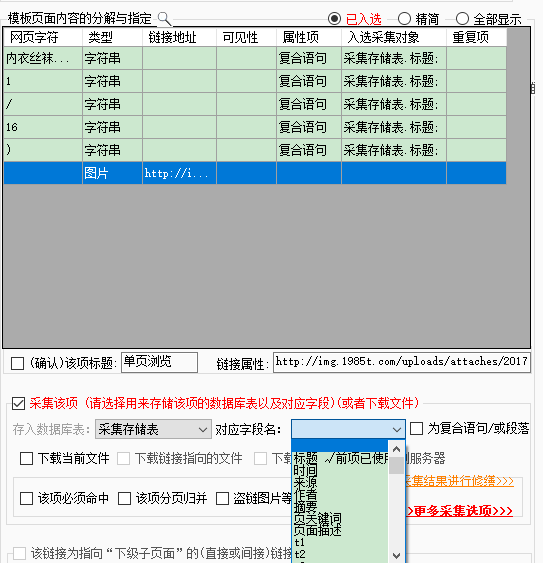The image size is (543, 563).
Task: Enable 下载当前文件 checkbox
Action: 27,459
